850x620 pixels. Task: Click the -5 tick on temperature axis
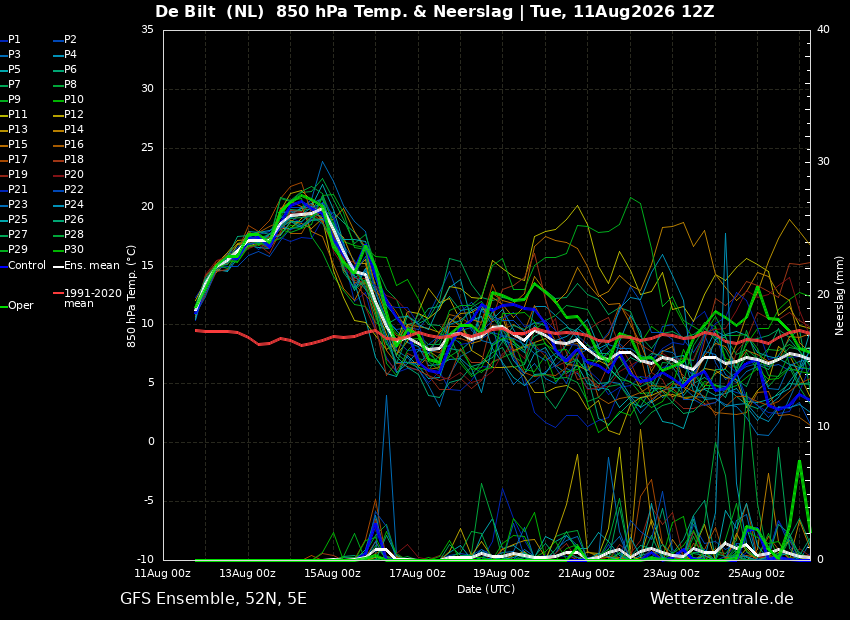pyautogui.click(x=149, y=501)
